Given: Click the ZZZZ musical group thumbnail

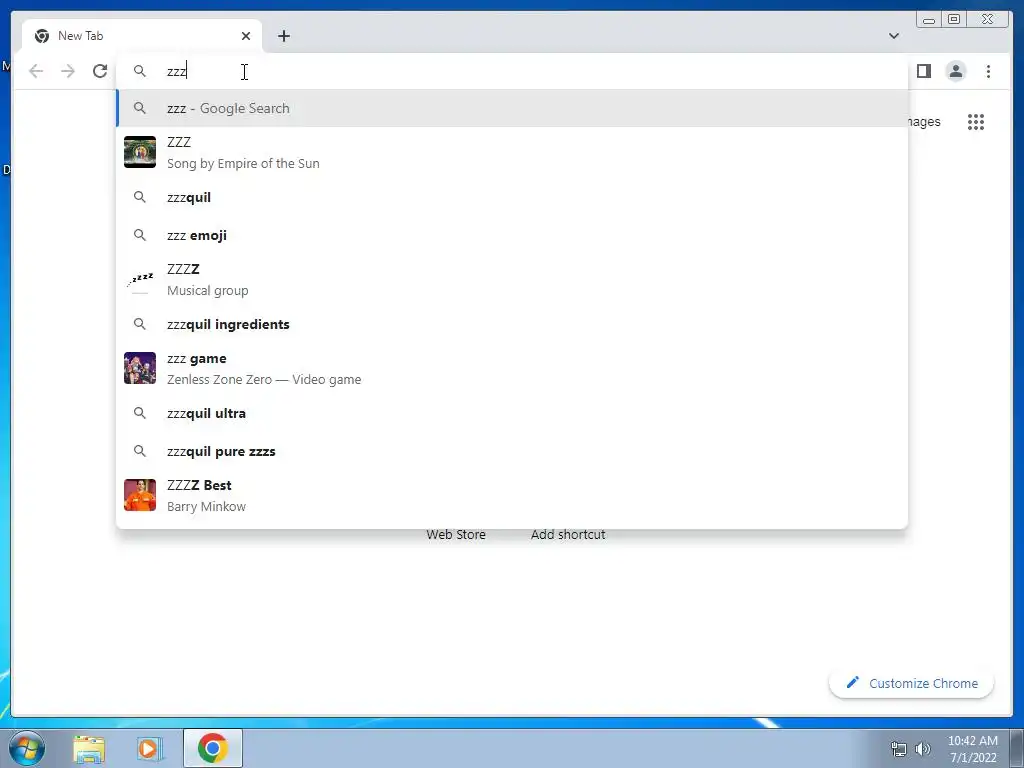Looking at the screenshot, I should point(140,280).
